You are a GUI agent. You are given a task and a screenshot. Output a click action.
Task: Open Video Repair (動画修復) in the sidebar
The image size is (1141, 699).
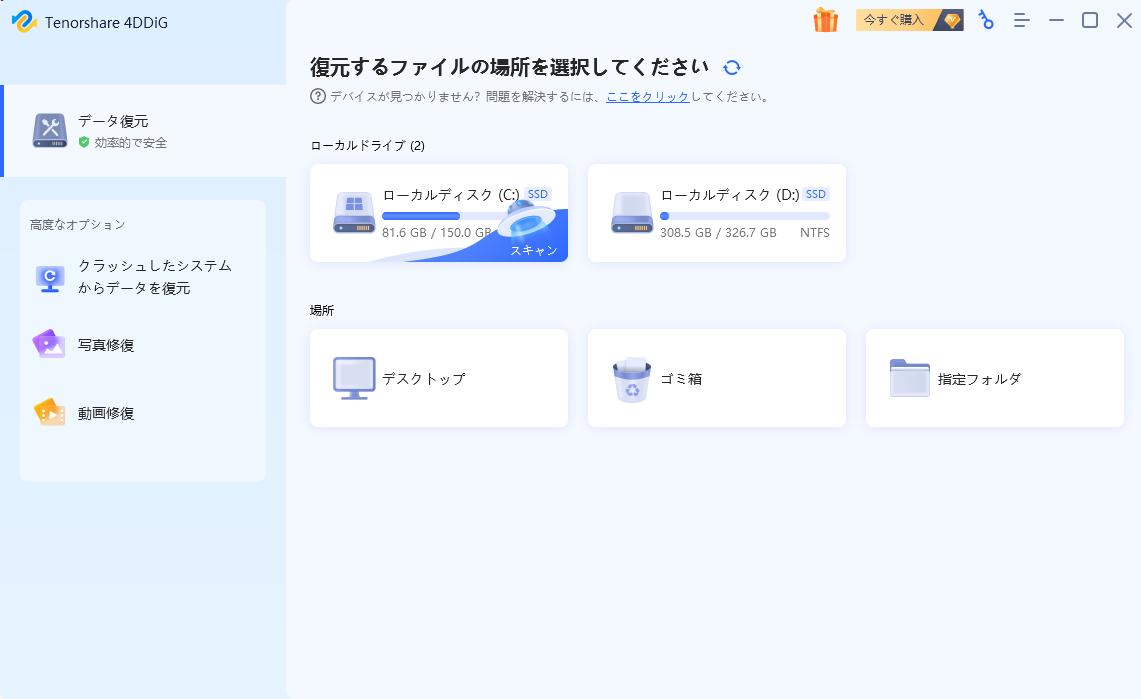point(104,412)
